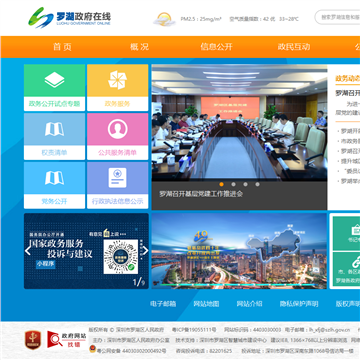
Task: Open the 政务公开试点专题 link
Action: coord(54,104)
